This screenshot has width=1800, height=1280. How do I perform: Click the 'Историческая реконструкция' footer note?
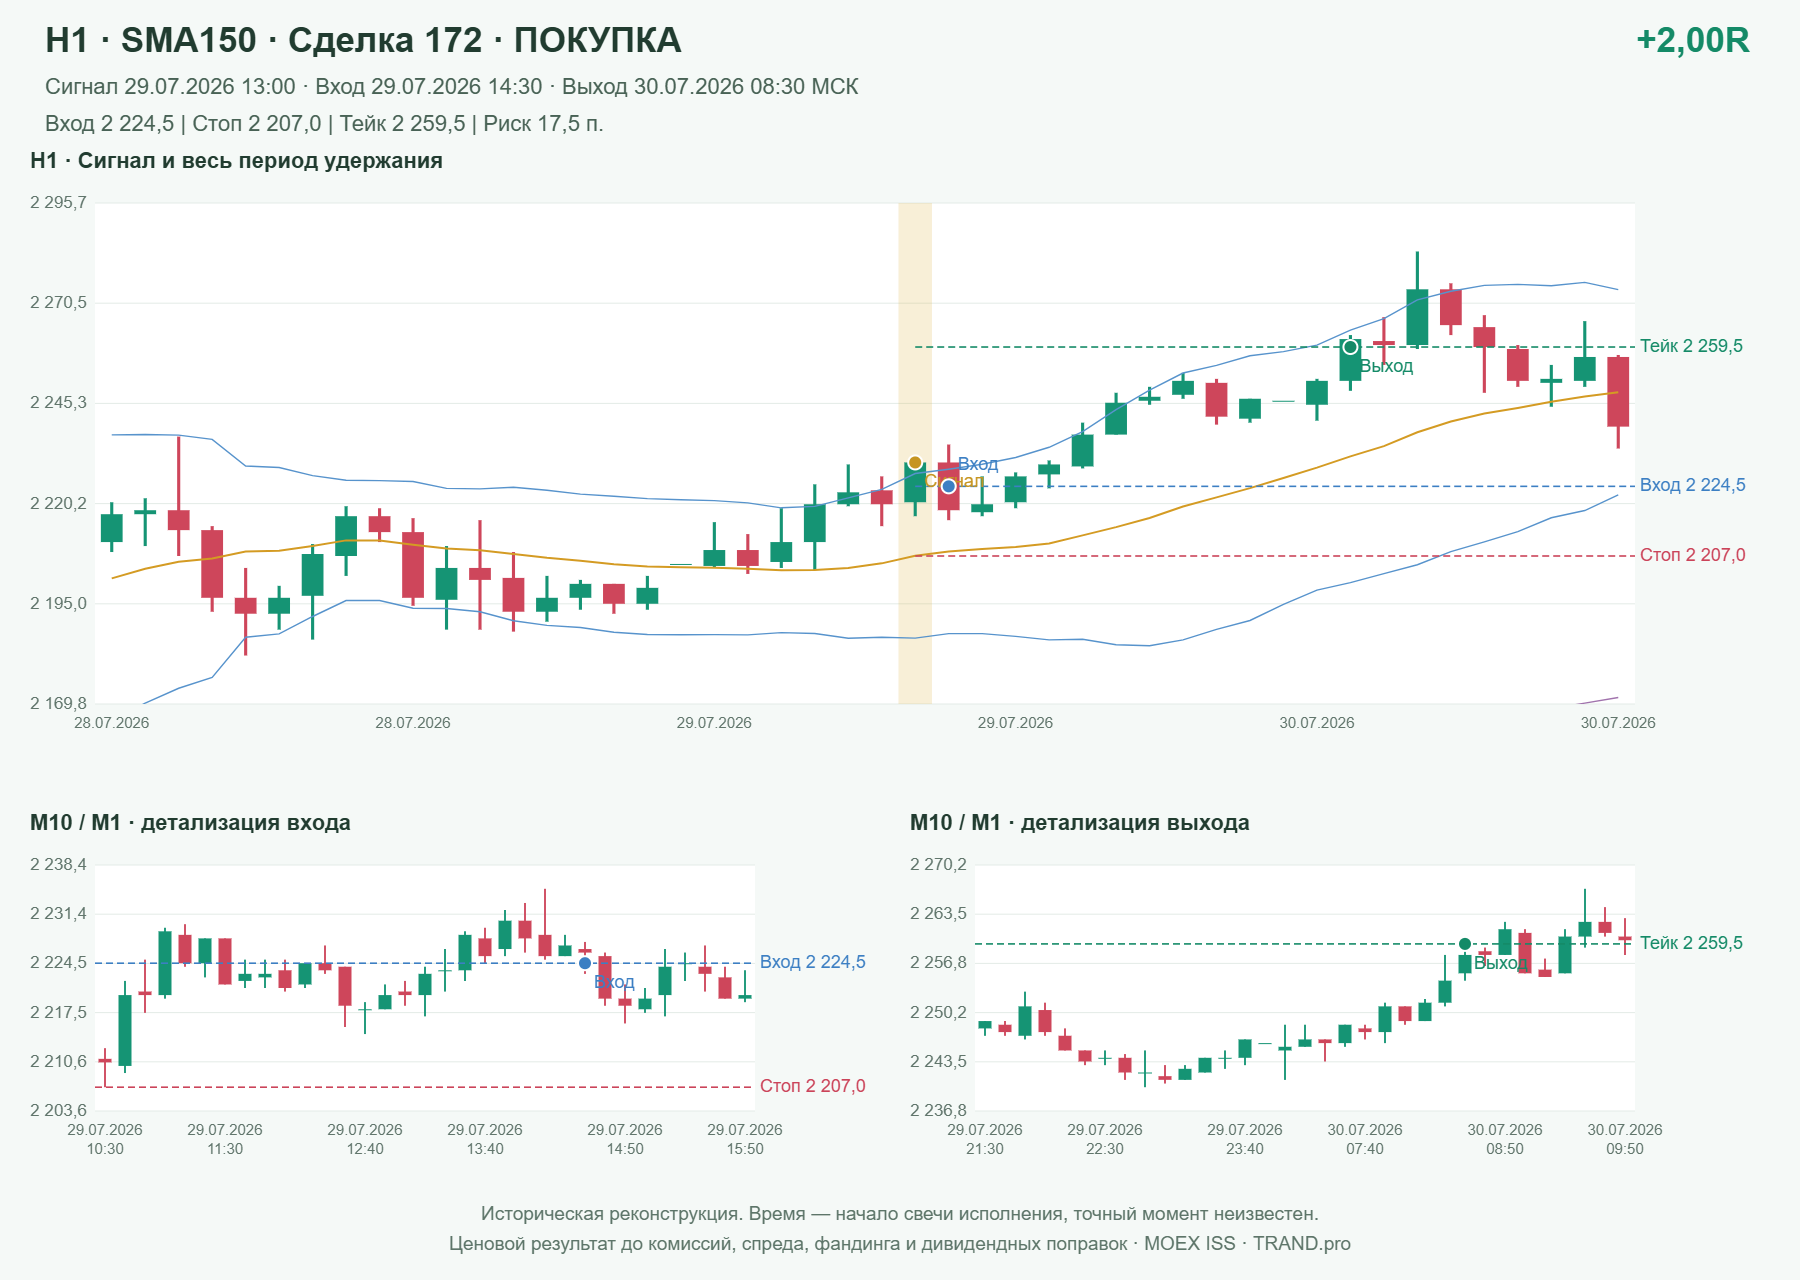(899, 1214)
